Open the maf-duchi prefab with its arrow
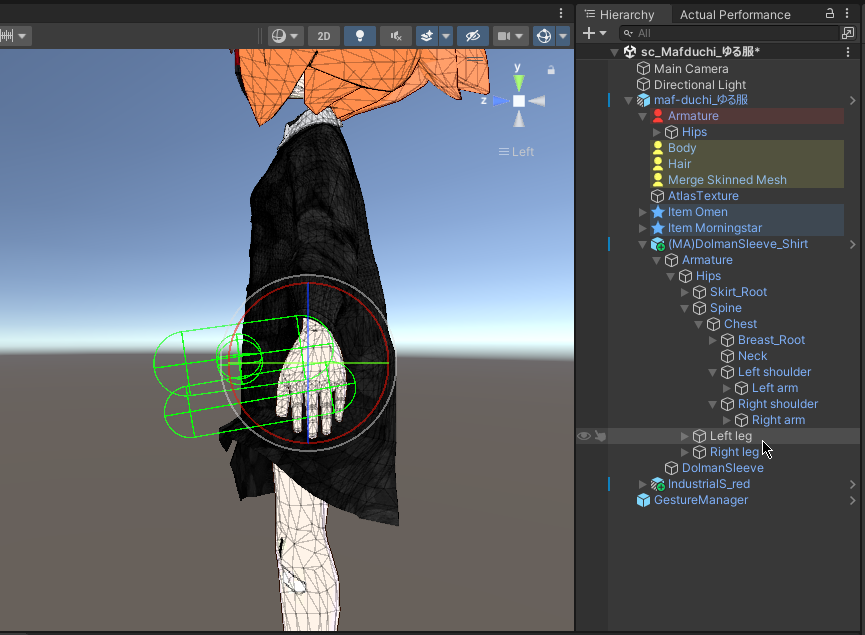This screenshot has height=635, width=865. pos(852,100)
